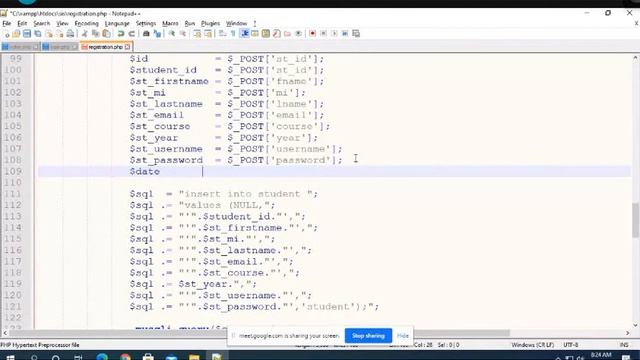Click line number 111 in the margin
640x360 pixels.
12,194
